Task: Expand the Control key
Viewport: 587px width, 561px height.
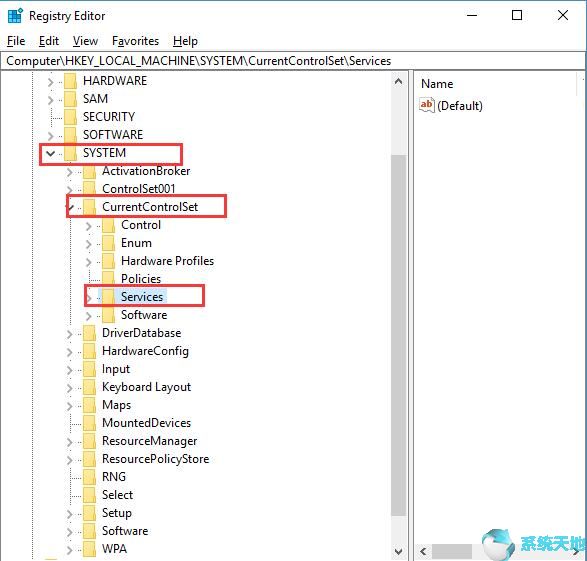Action: click(89, 226)
